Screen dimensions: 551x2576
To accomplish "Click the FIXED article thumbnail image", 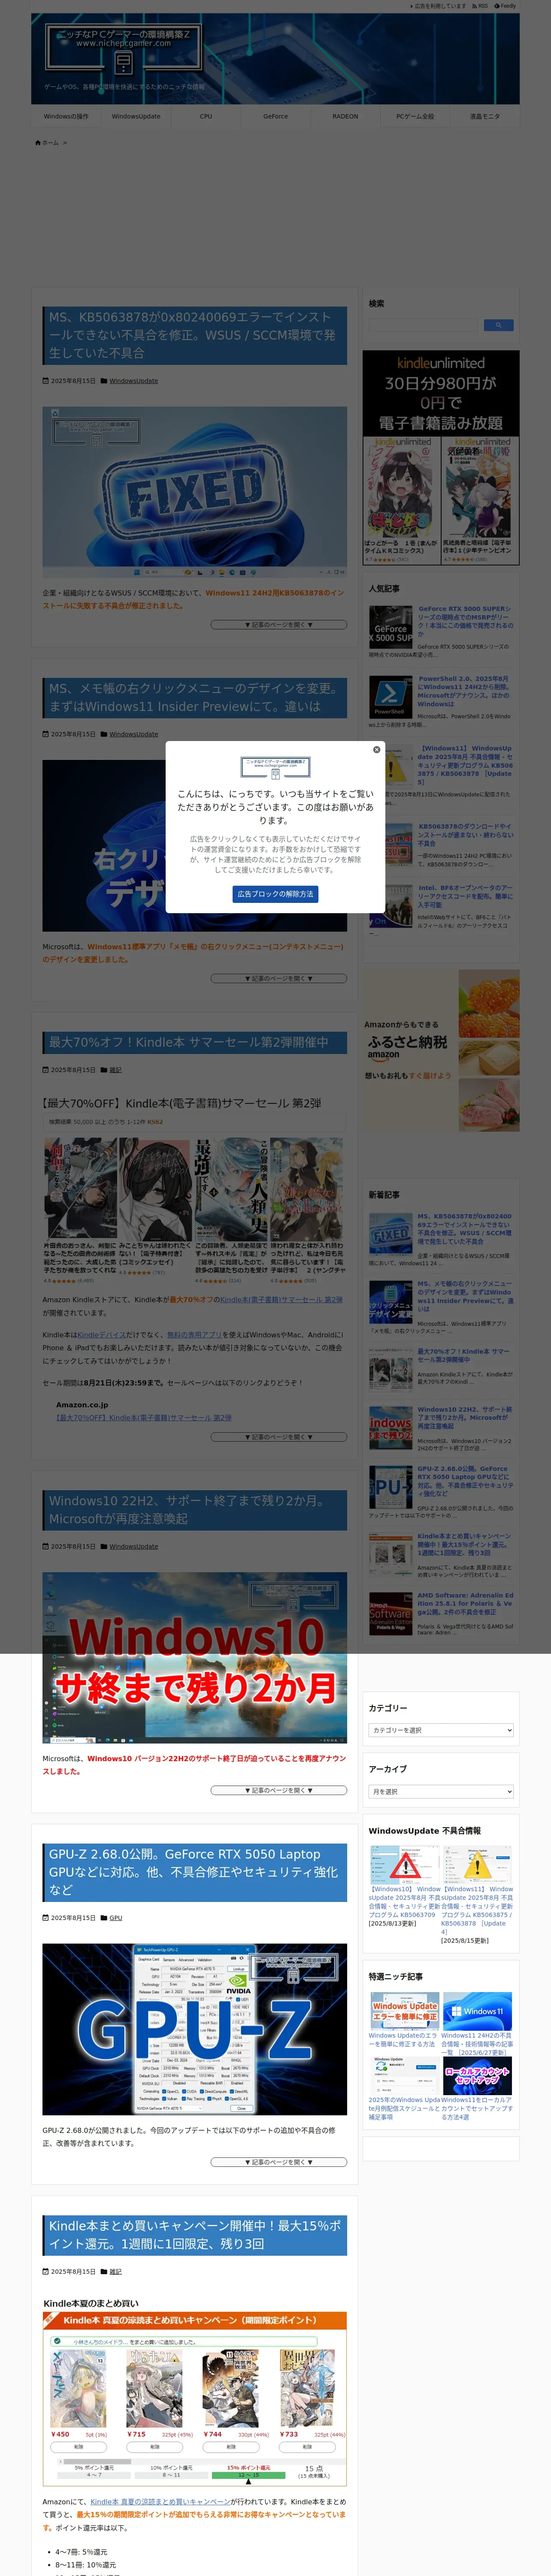I will 195,492.
